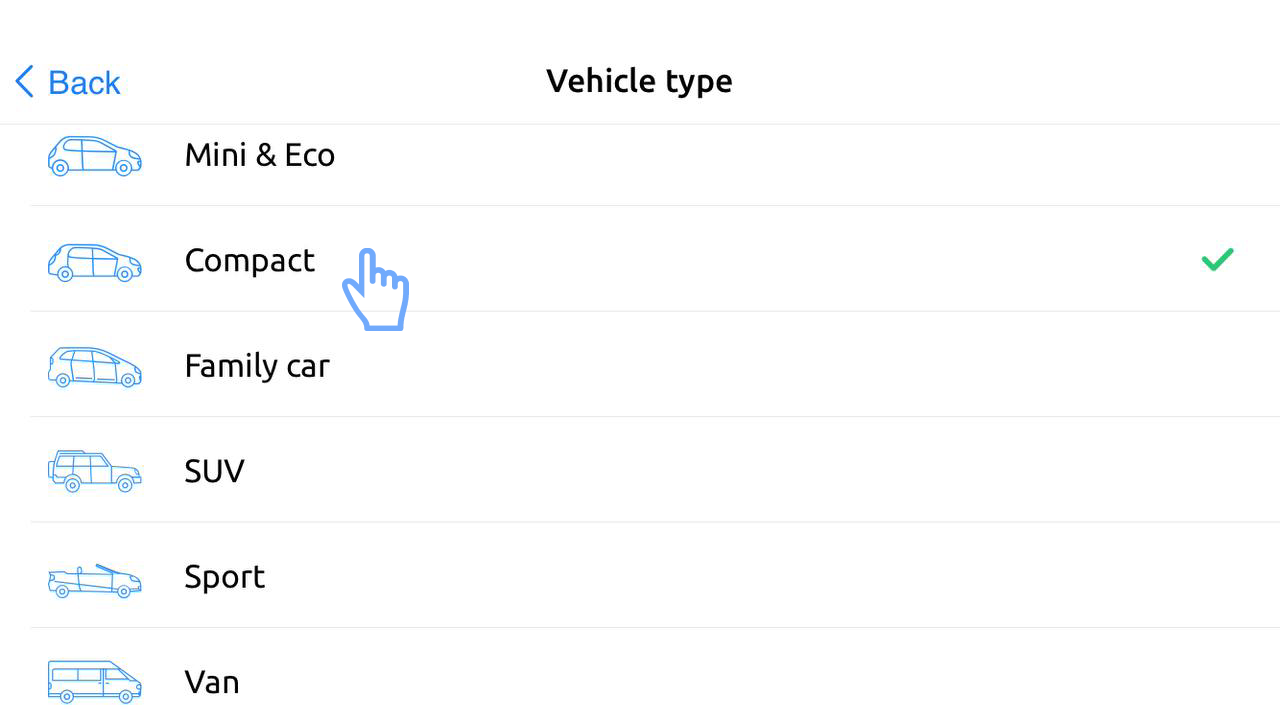Go back using the Back text

[84, 82]
